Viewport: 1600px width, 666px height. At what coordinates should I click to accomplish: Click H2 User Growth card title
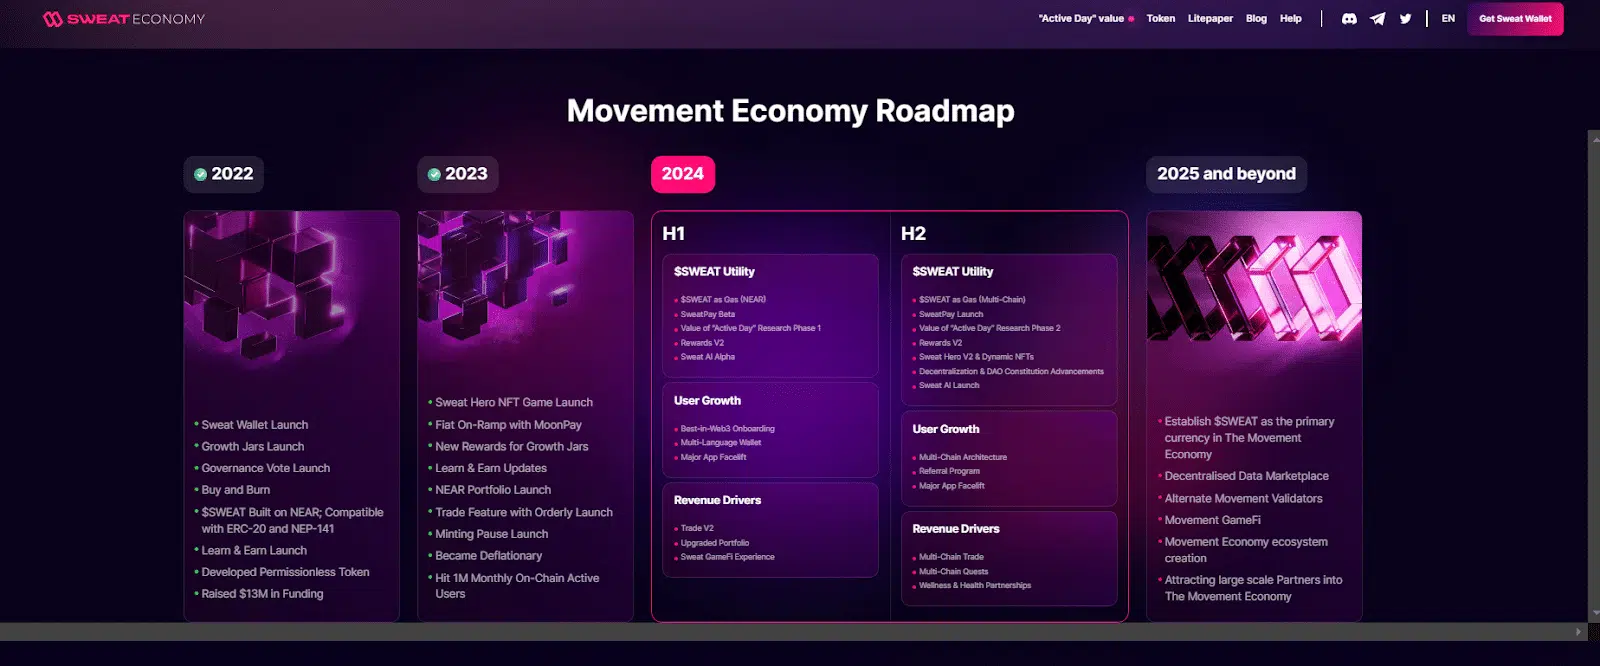946,429
